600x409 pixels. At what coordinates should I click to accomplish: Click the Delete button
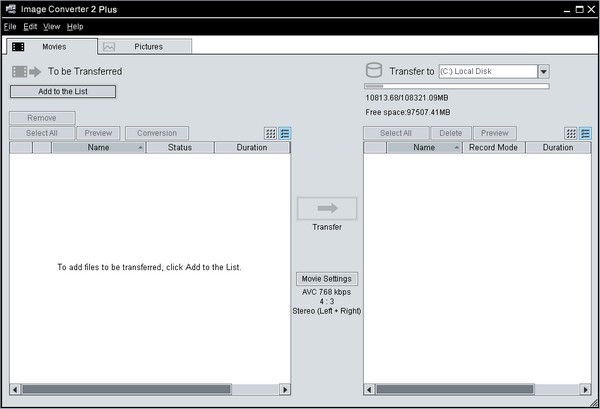click(x=451, y=133)
